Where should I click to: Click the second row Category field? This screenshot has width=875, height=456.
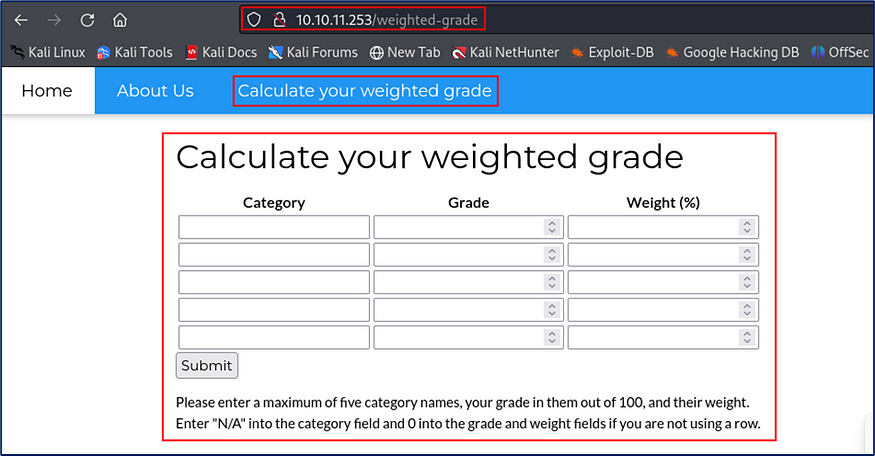pyautogui.click(x=274, y=255)
